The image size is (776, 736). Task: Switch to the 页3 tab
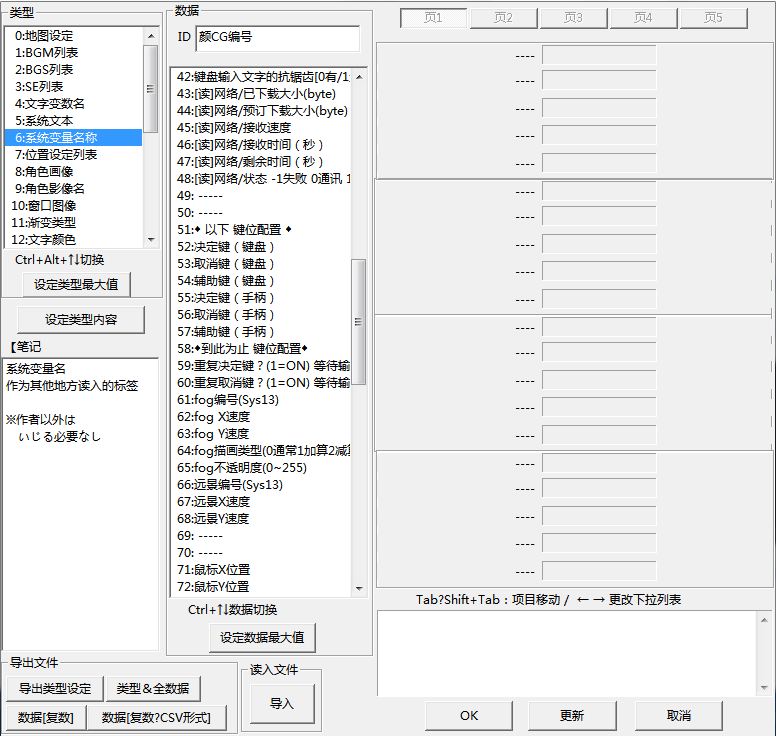click(x=573, y=18)
